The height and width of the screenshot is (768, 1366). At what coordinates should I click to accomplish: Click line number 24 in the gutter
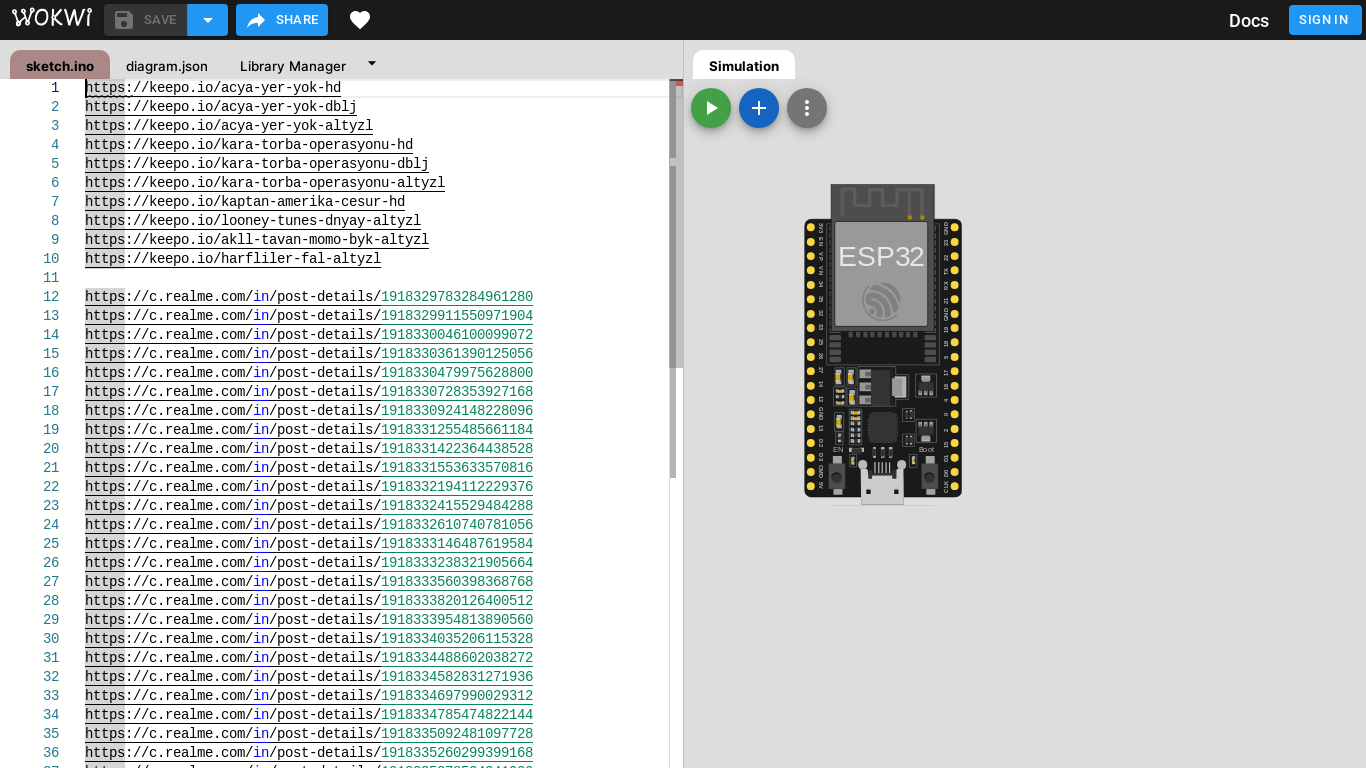click(x=51, y=525)
